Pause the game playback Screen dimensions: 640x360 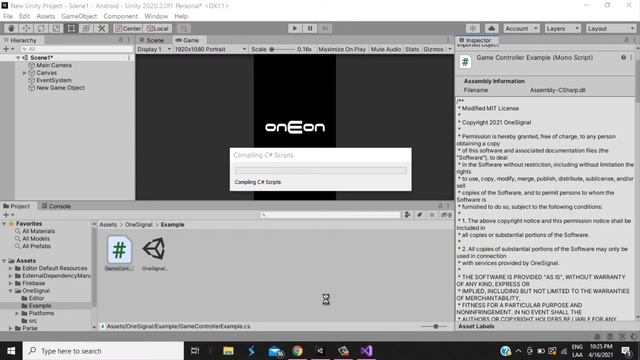pos(310,28)
